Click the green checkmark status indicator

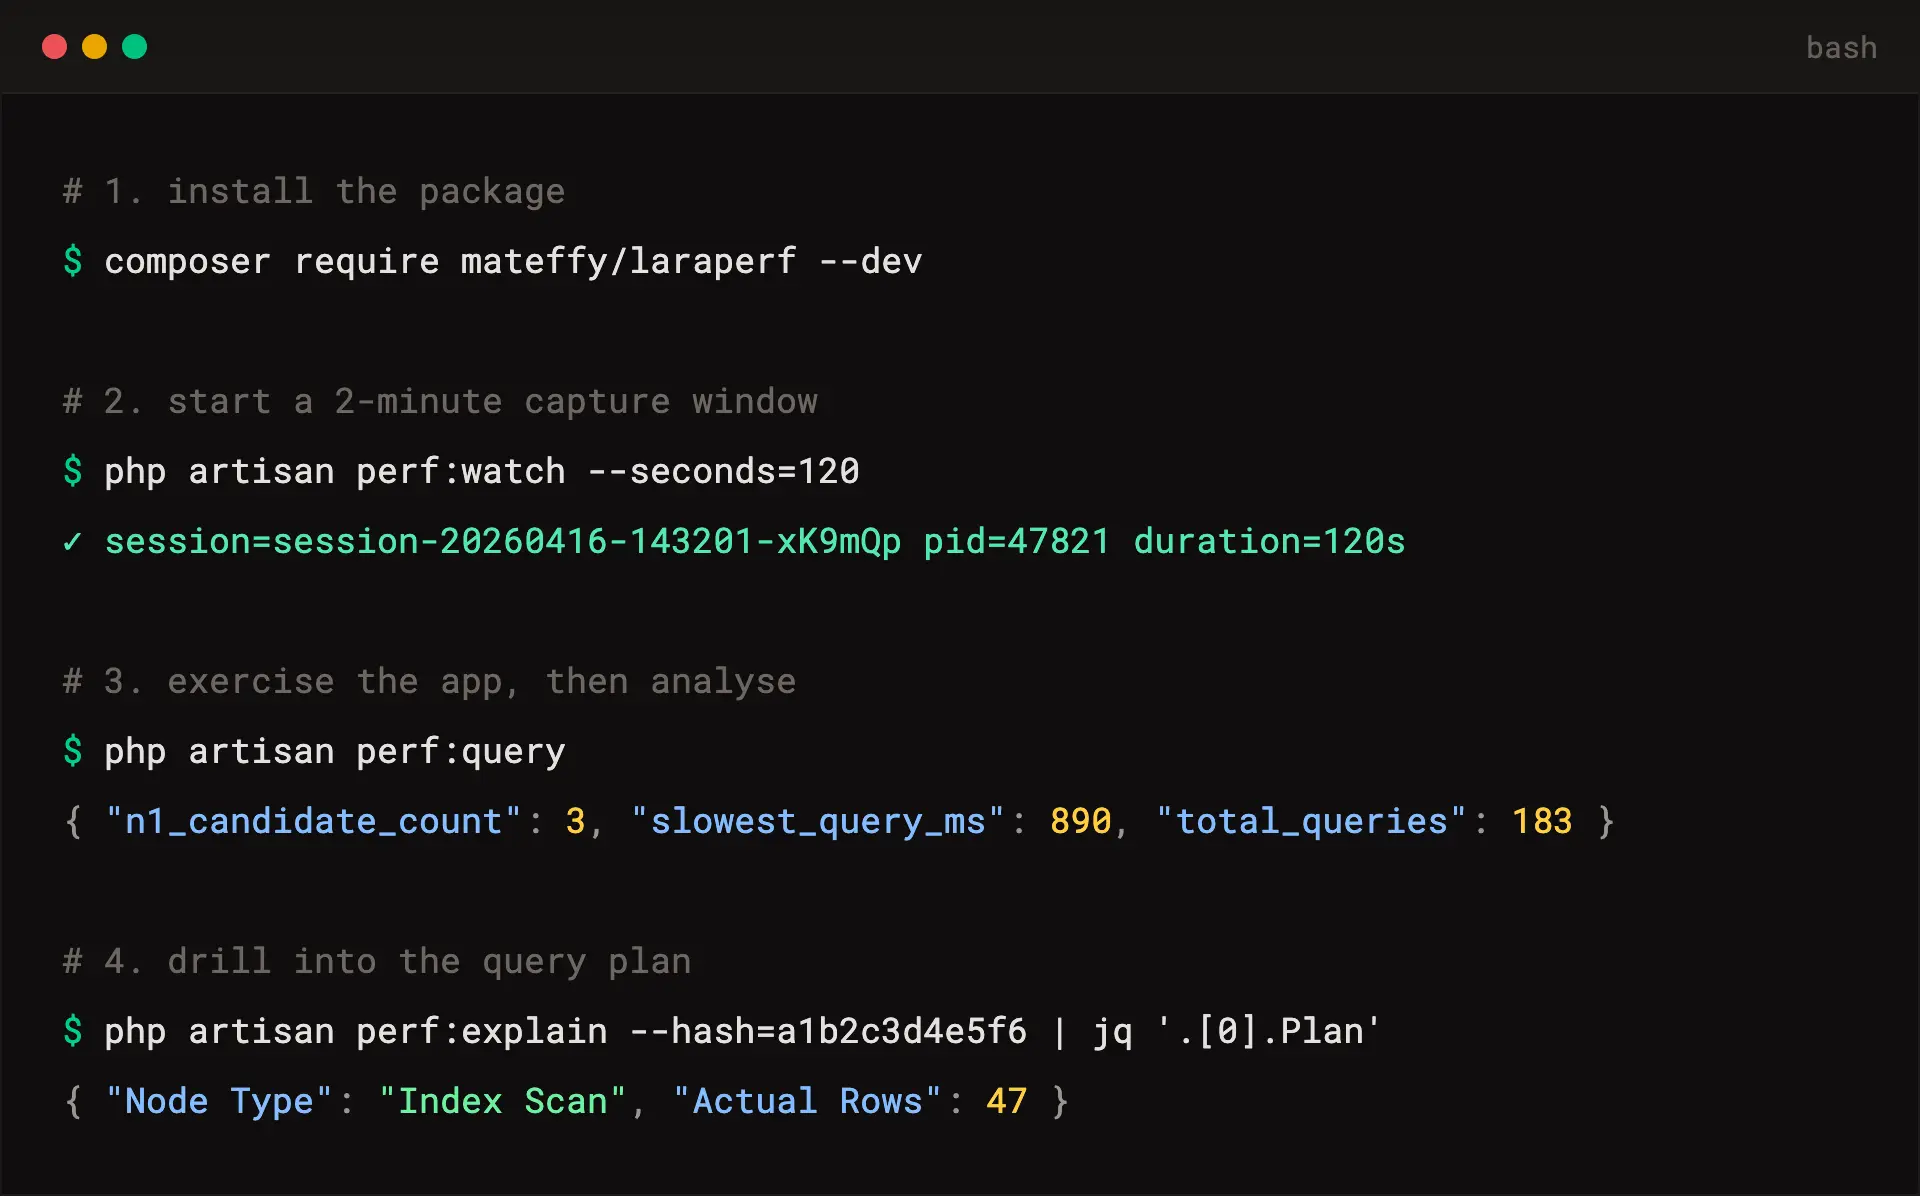click(72, 541)
